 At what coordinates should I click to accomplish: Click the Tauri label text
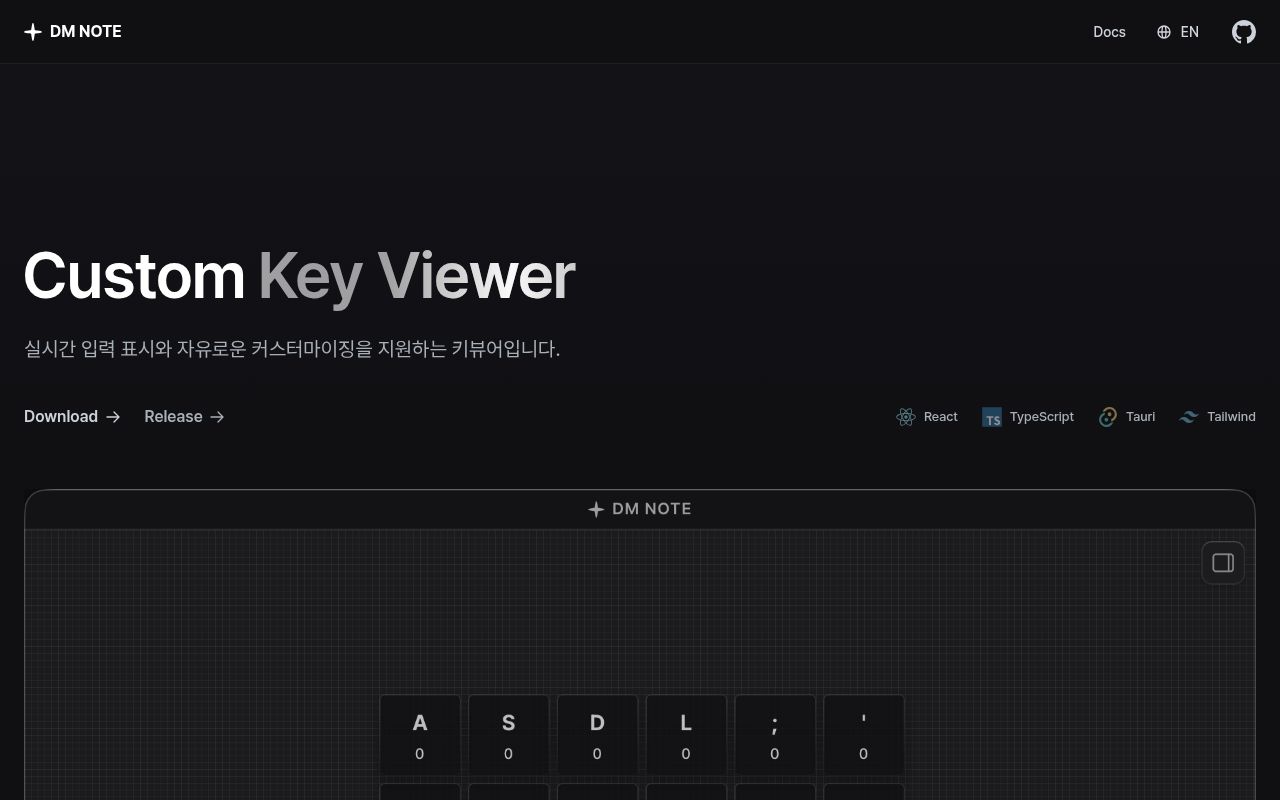pyautogui.click(x=1141, y=417)
